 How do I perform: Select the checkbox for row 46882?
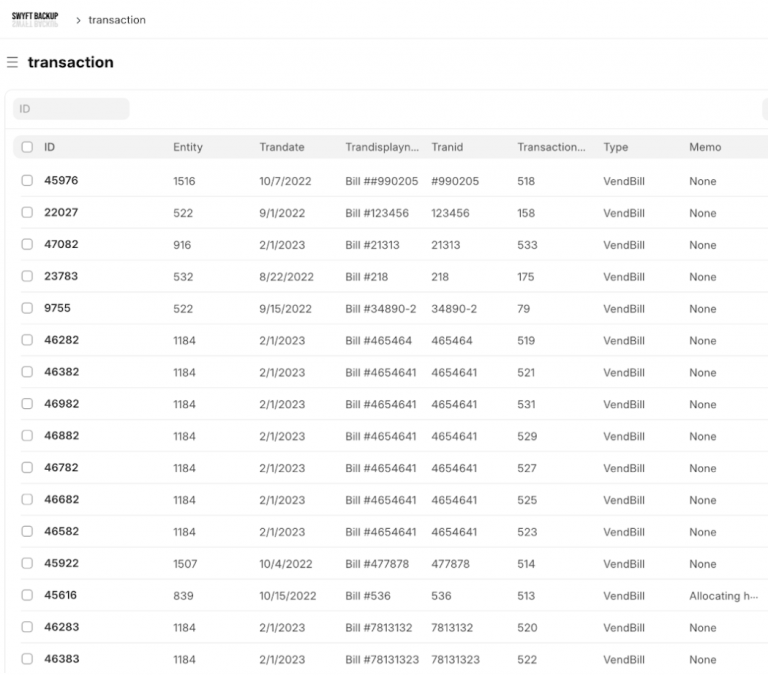(27, 435)
